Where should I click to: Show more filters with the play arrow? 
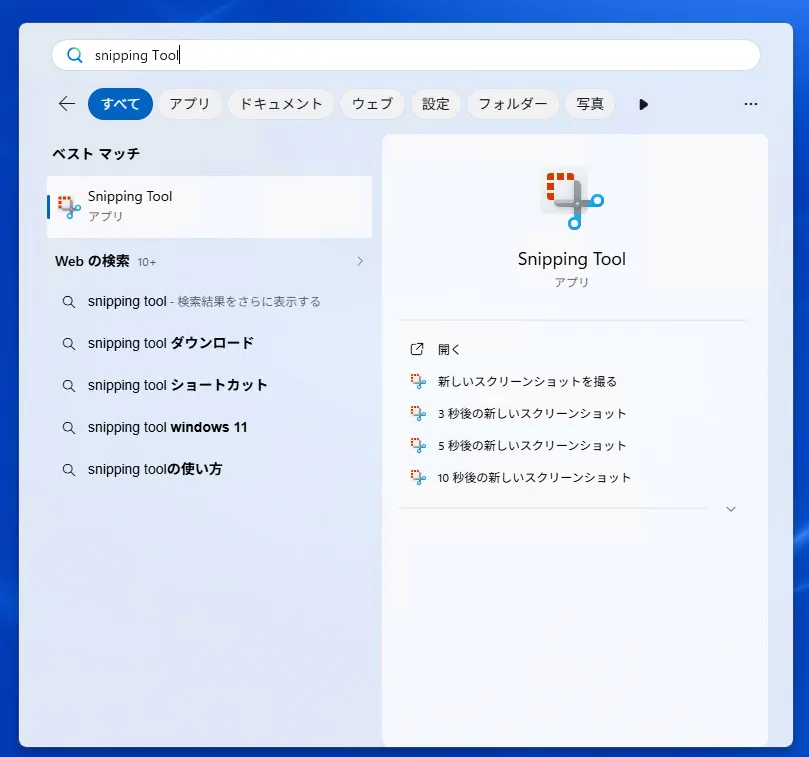[643, 104]
